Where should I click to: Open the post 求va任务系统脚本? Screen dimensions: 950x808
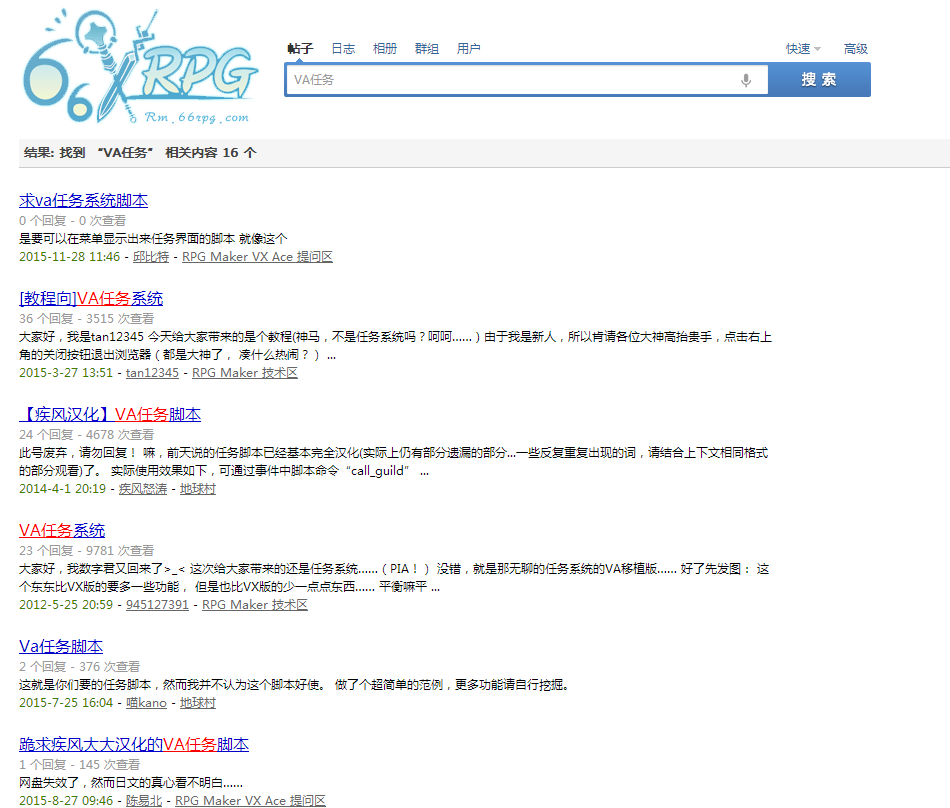point(84,200)
